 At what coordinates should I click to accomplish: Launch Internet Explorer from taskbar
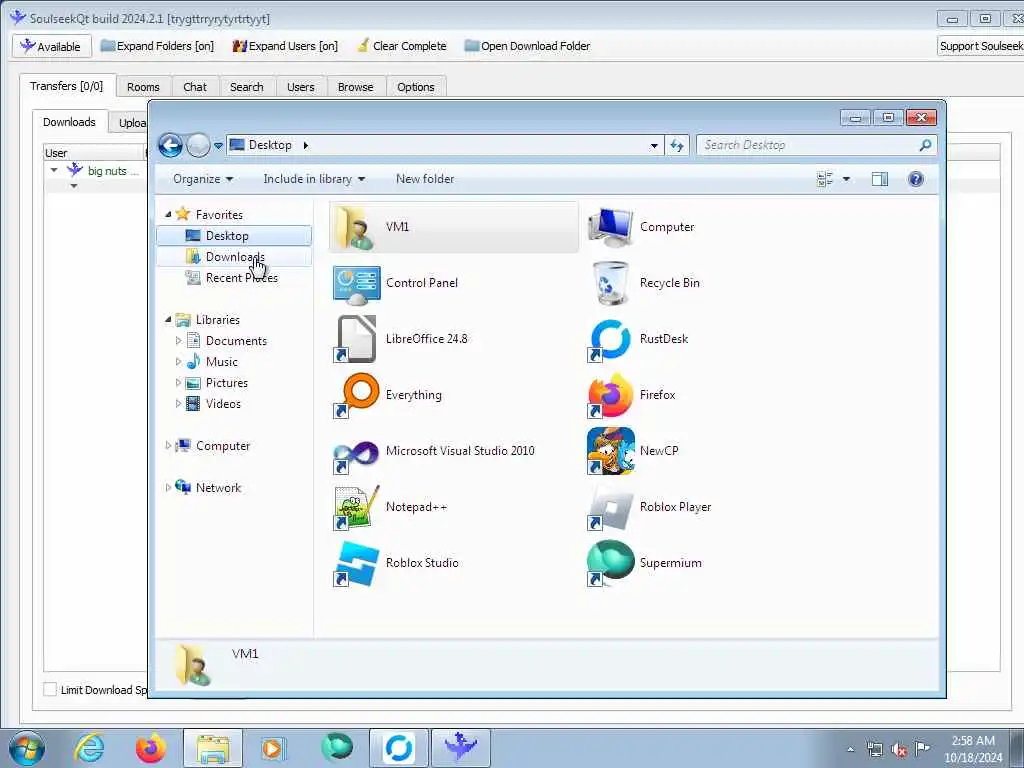(89, 748)
